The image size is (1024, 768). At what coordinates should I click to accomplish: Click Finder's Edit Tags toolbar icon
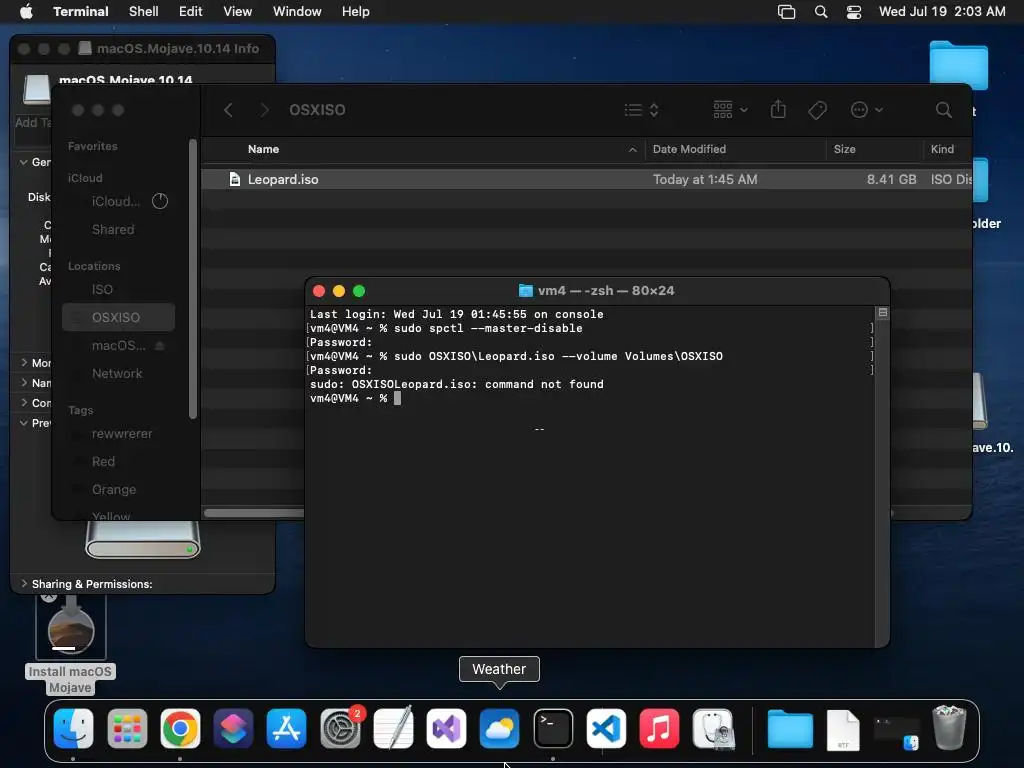click(x=817, y=110)
